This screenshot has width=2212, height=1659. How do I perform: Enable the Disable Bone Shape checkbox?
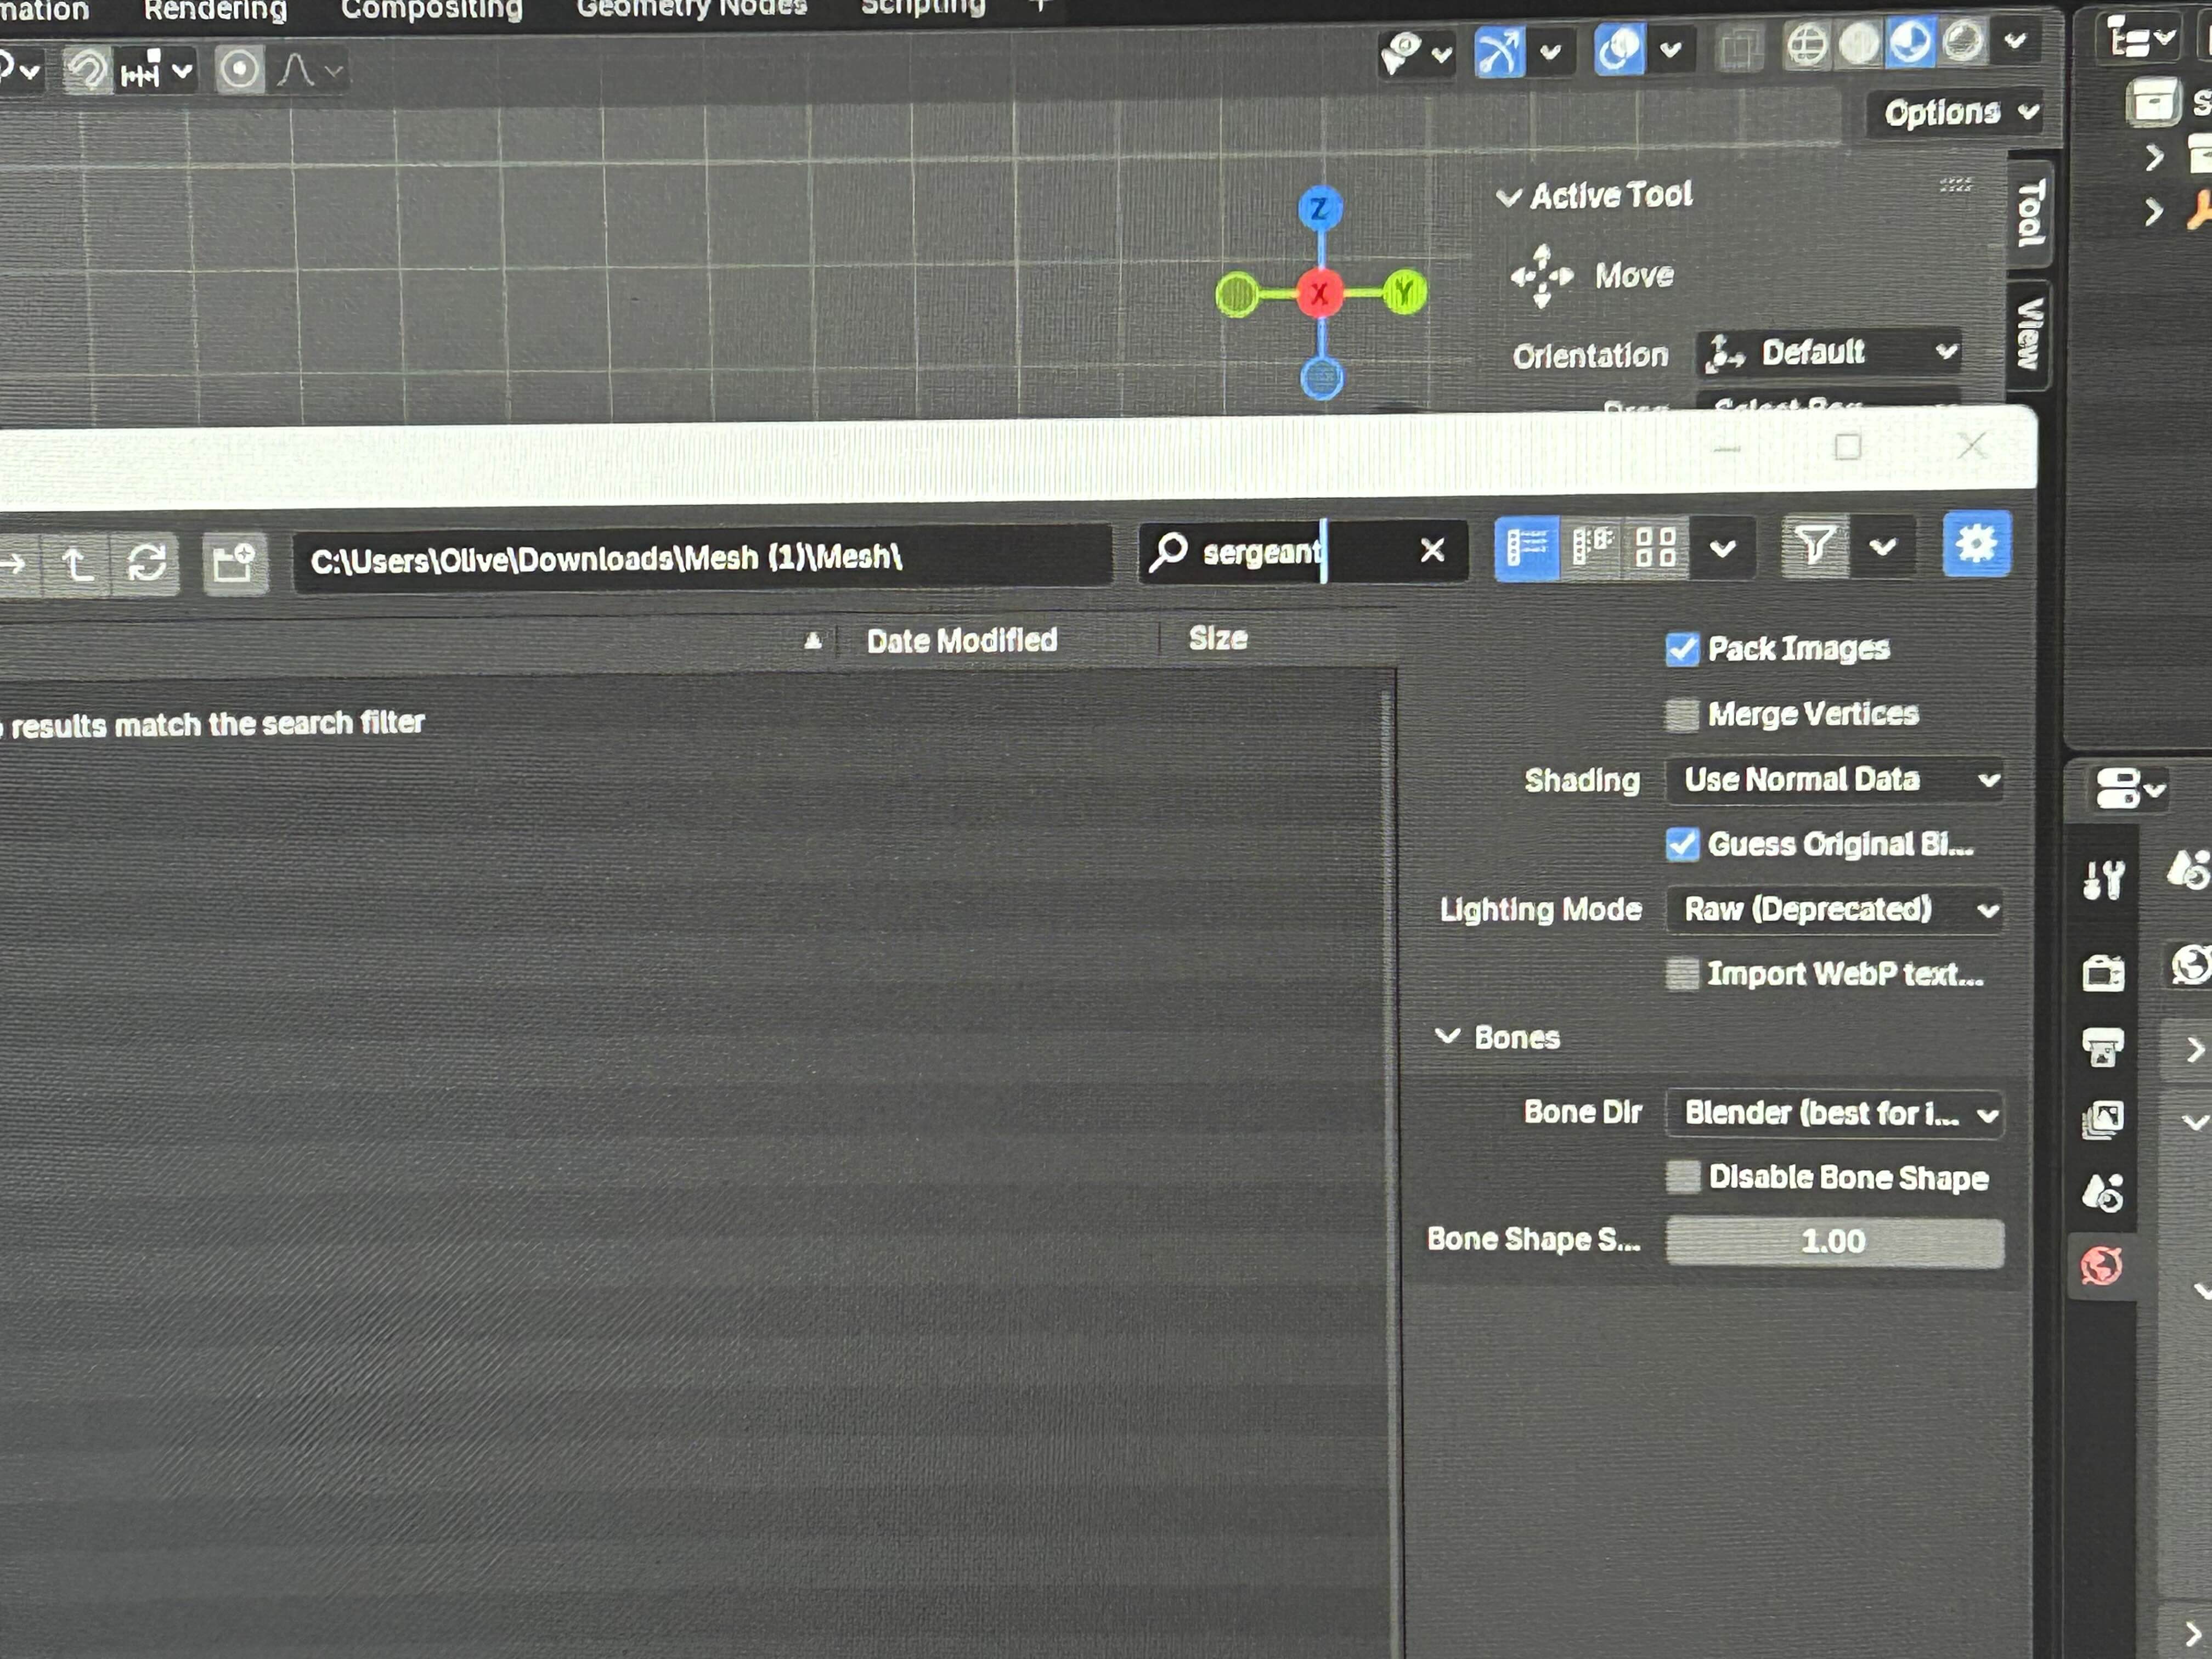tap(1683, 1177)
